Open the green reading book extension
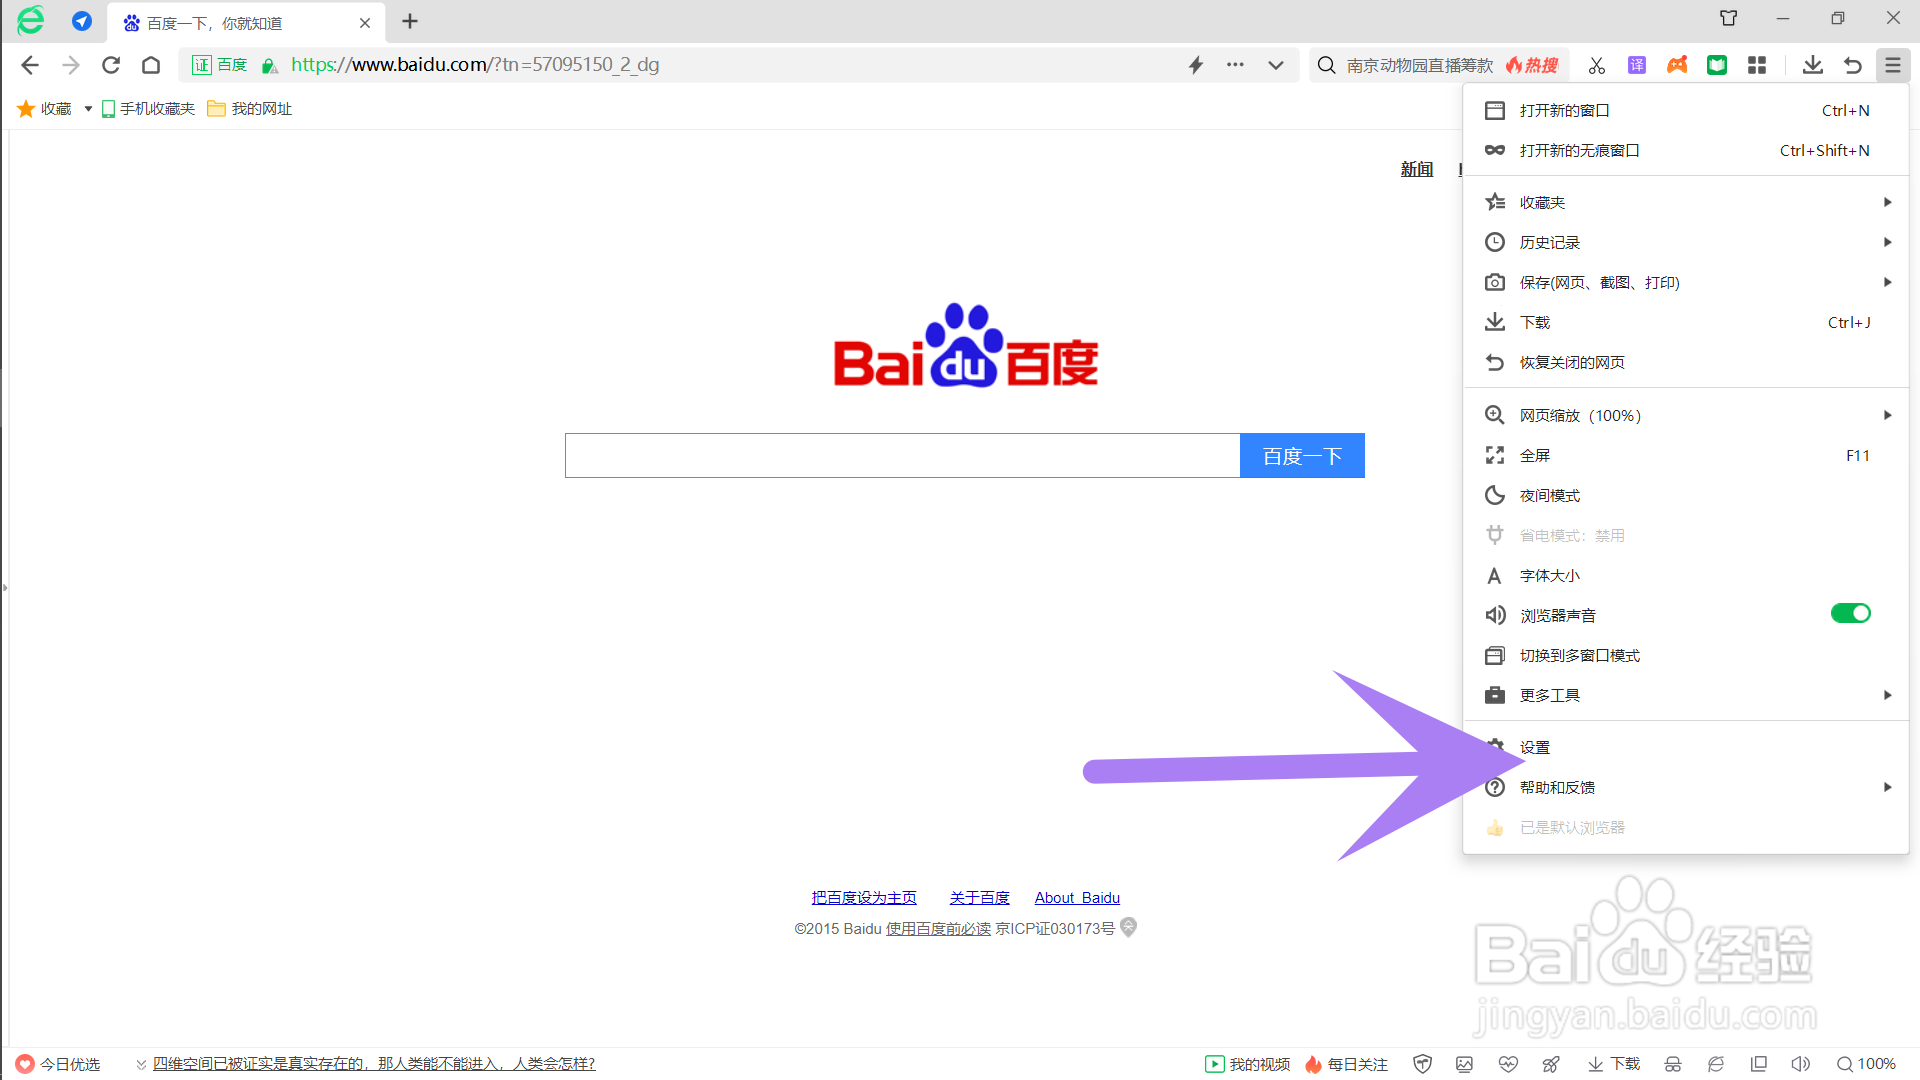The height and width of the screenshot is (1080, 1920). [1717, 65]
